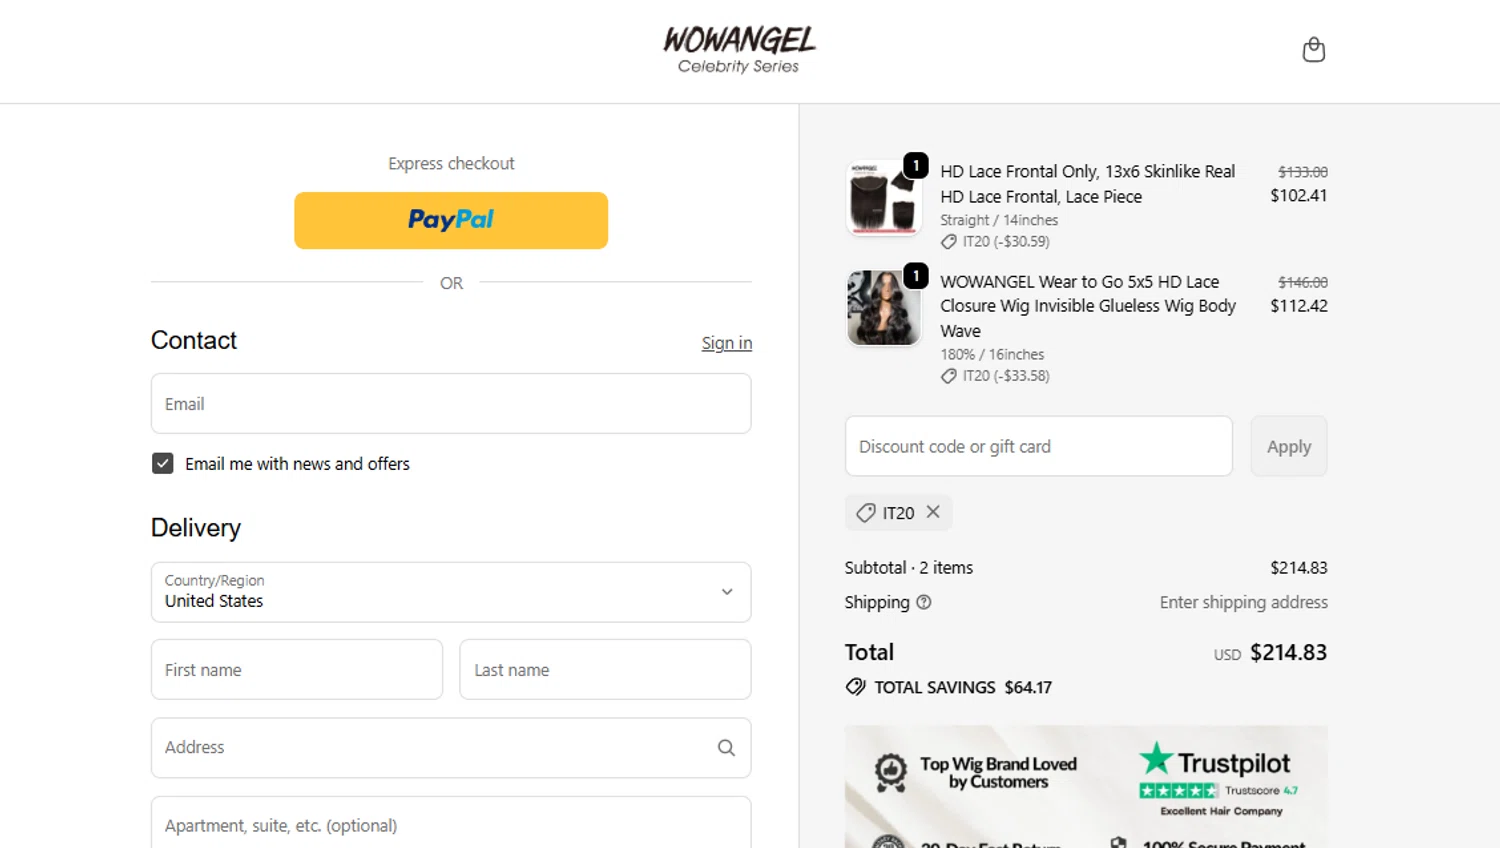The width and height of the screenshot is (1500, 848).
Task: Click the Total Savings tag icon
Action: (x=856, y=687)
